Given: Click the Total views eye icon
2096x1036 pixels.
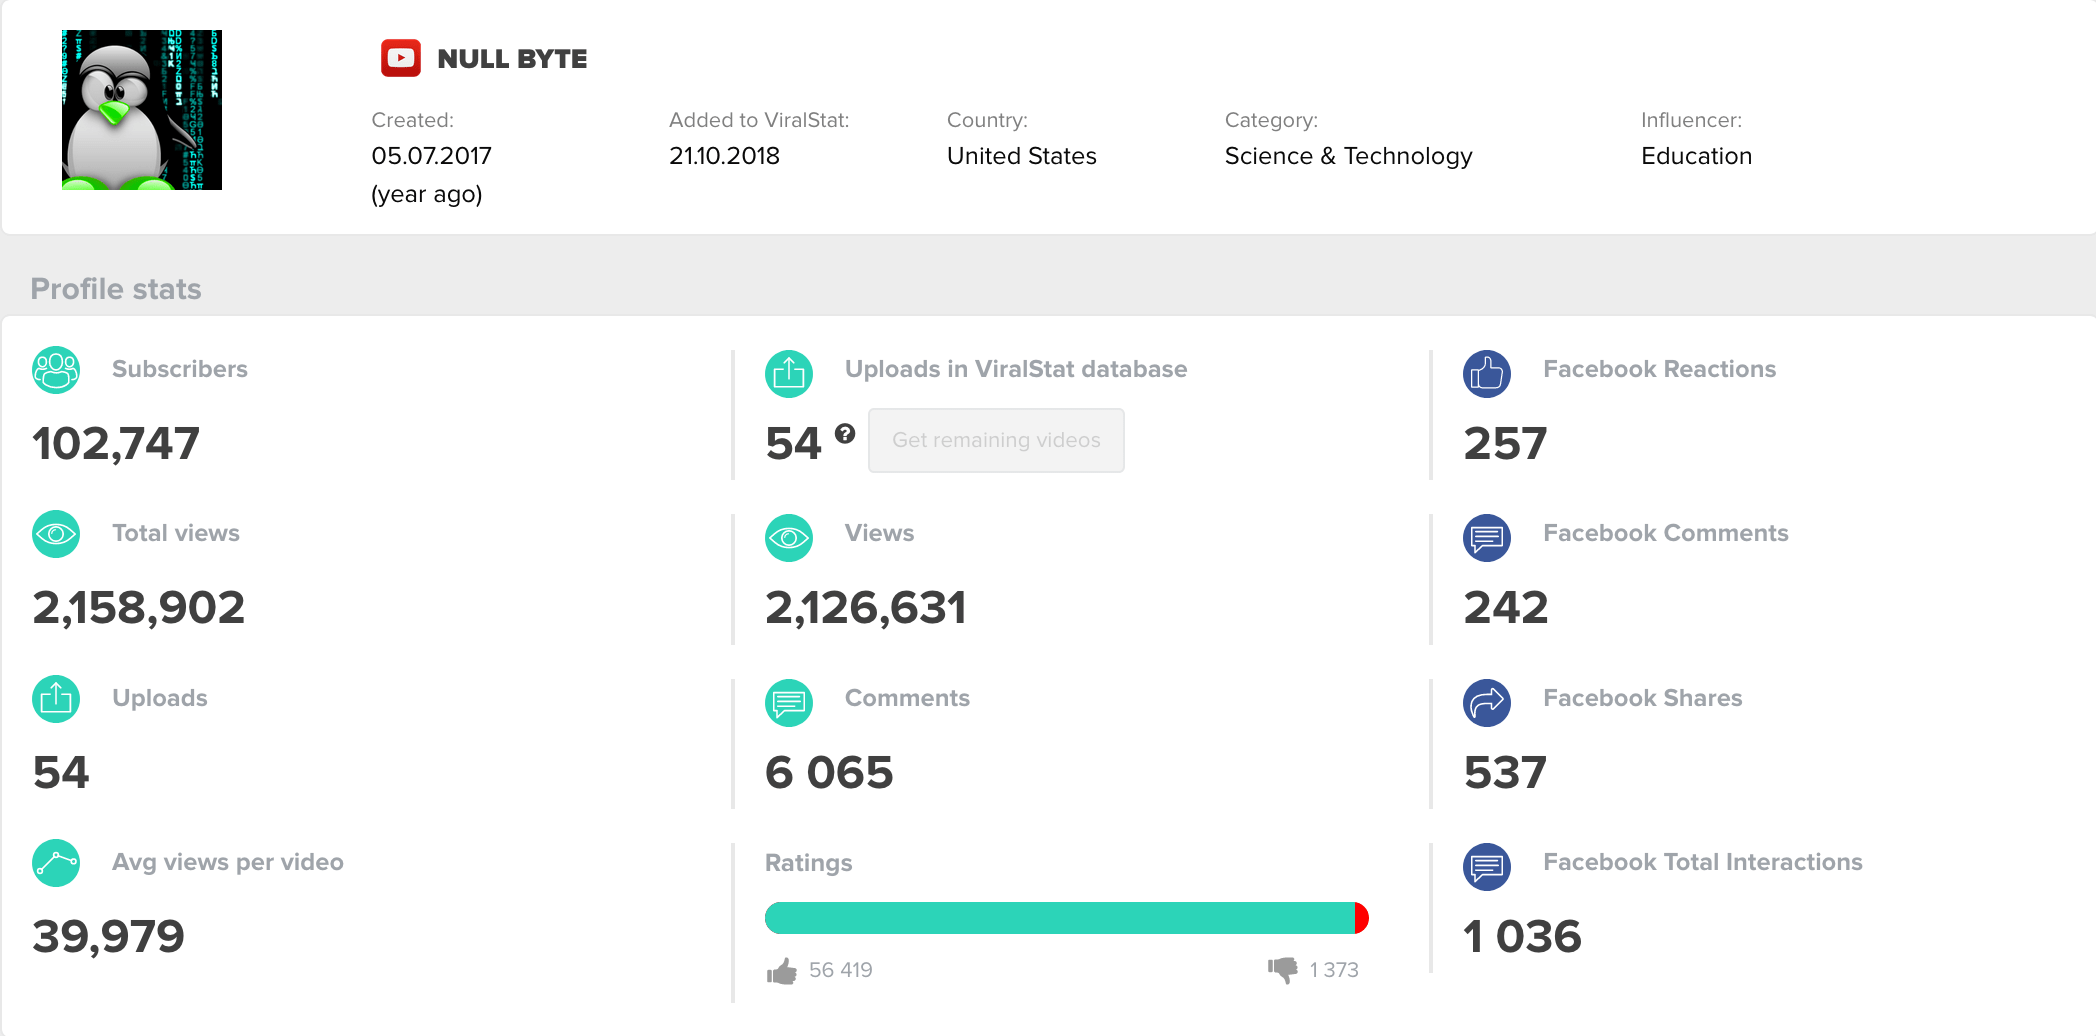Looking at the screenshot, I should pyautogui.click(x=56, y=534).
